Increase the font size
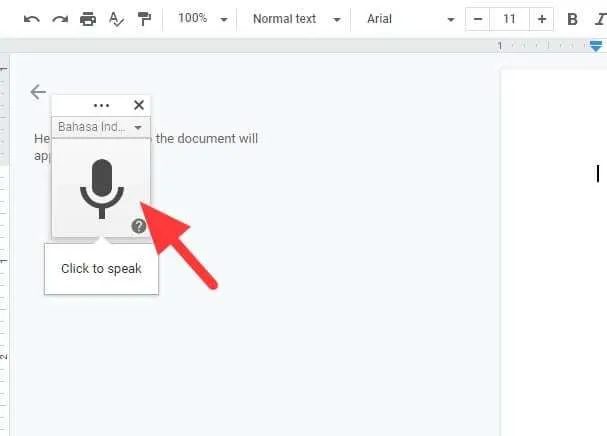The height and width of the screenshot is (436, 607). [x=542, y=19]
